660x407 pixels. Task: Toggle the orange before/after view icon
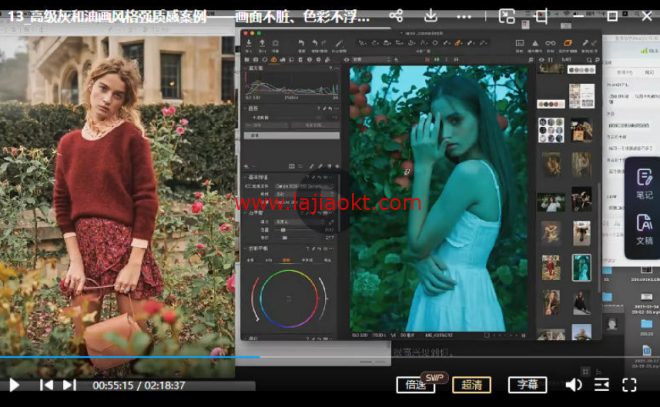[x=568, y=43]
